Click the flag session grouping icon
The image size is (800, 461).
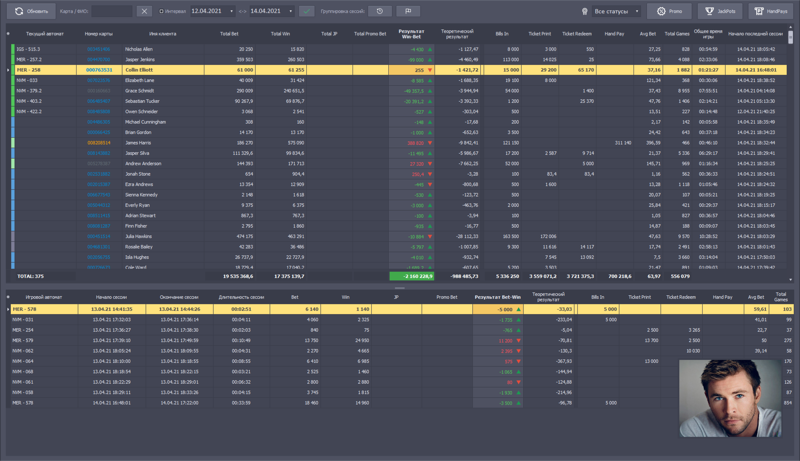click(x=408, y=11)
